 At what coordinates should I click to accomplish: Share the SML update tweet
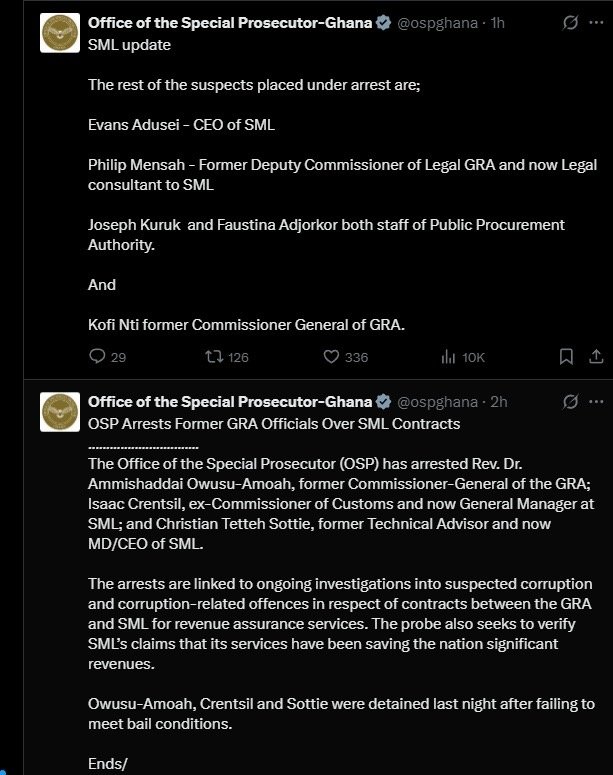(596, 356)
